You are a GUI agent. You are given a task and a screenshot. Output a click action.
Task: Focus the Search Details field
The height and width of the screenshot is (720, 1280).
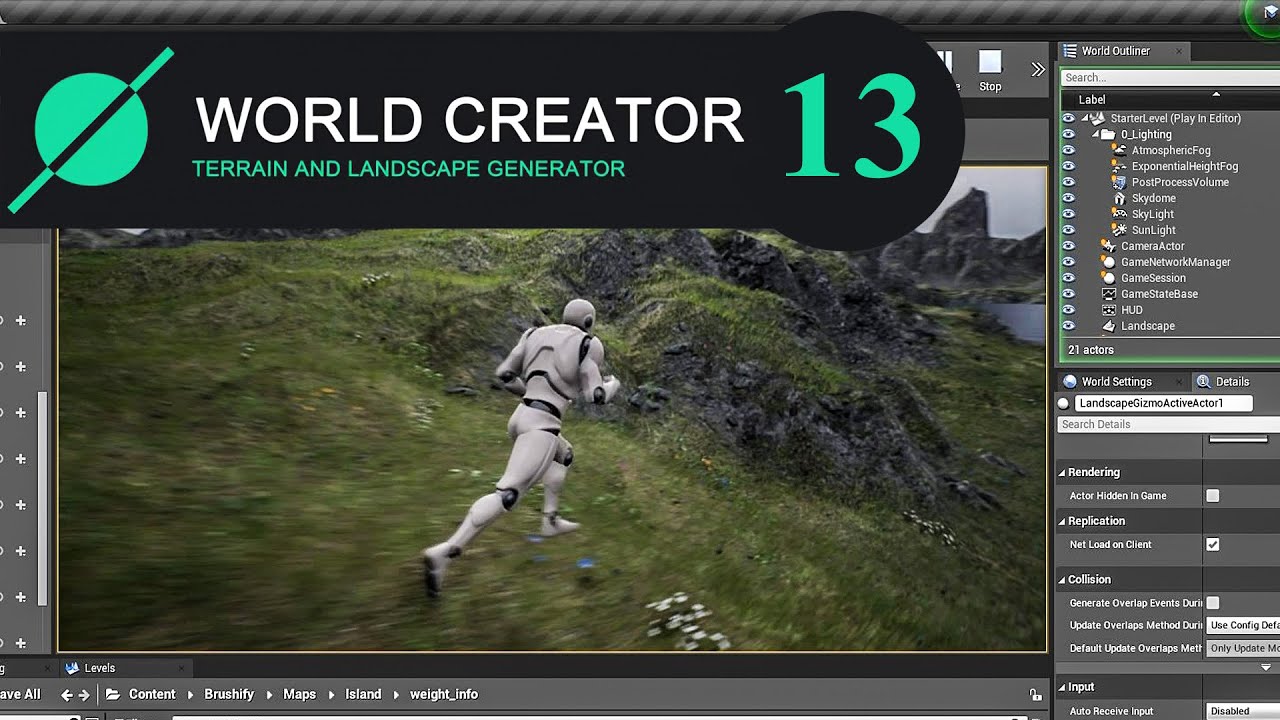(1168, 424)
